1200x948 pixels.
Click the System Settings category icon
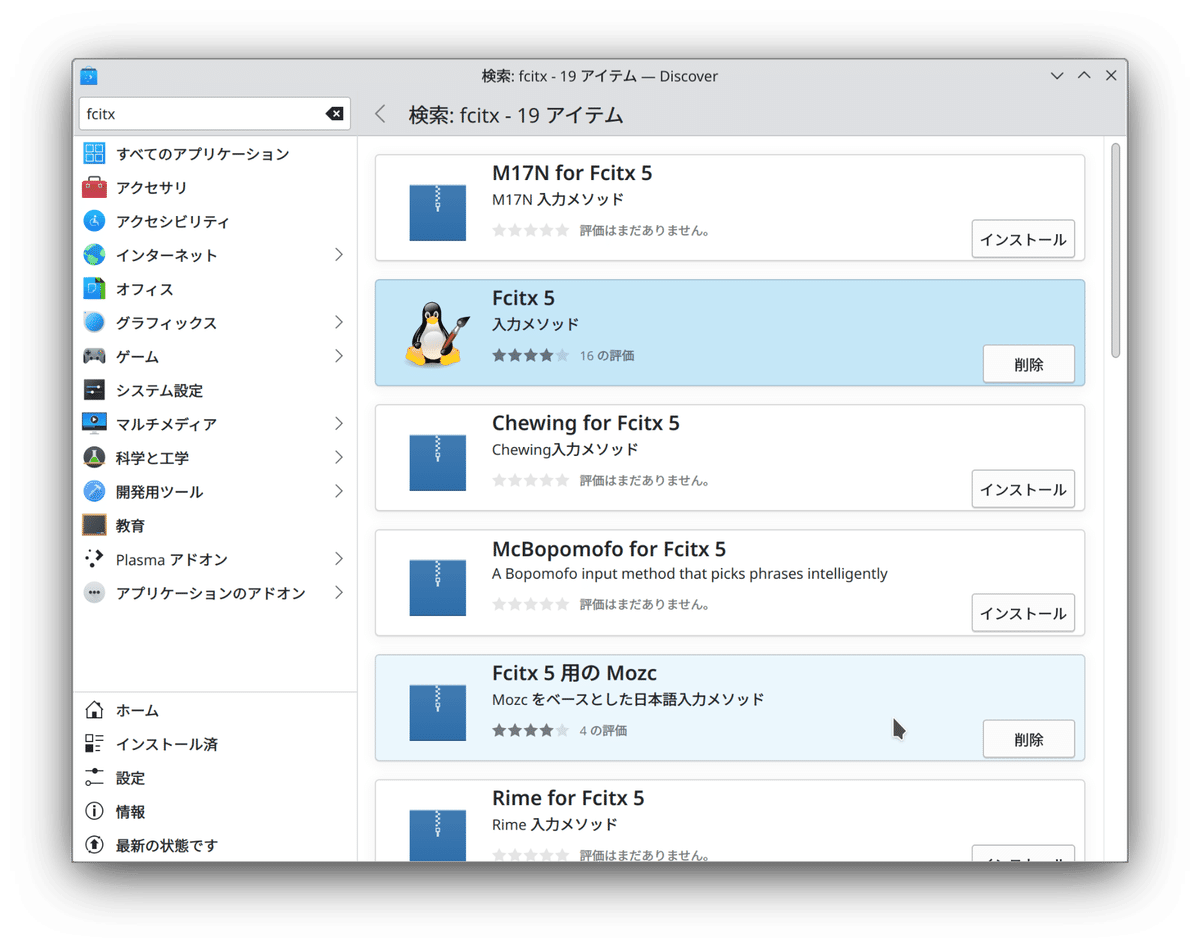(x=94, y=390)
